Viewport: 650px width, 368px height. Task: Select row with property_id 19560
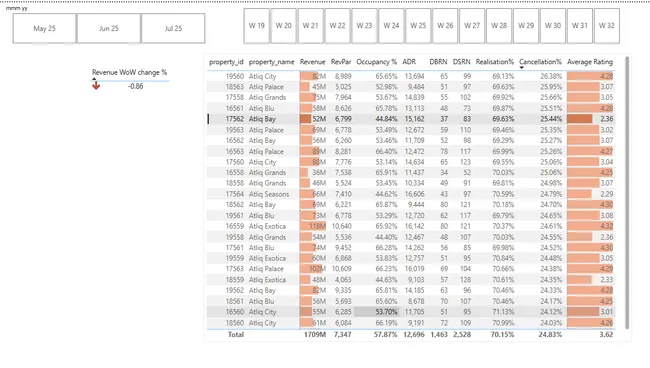point(410,76)
